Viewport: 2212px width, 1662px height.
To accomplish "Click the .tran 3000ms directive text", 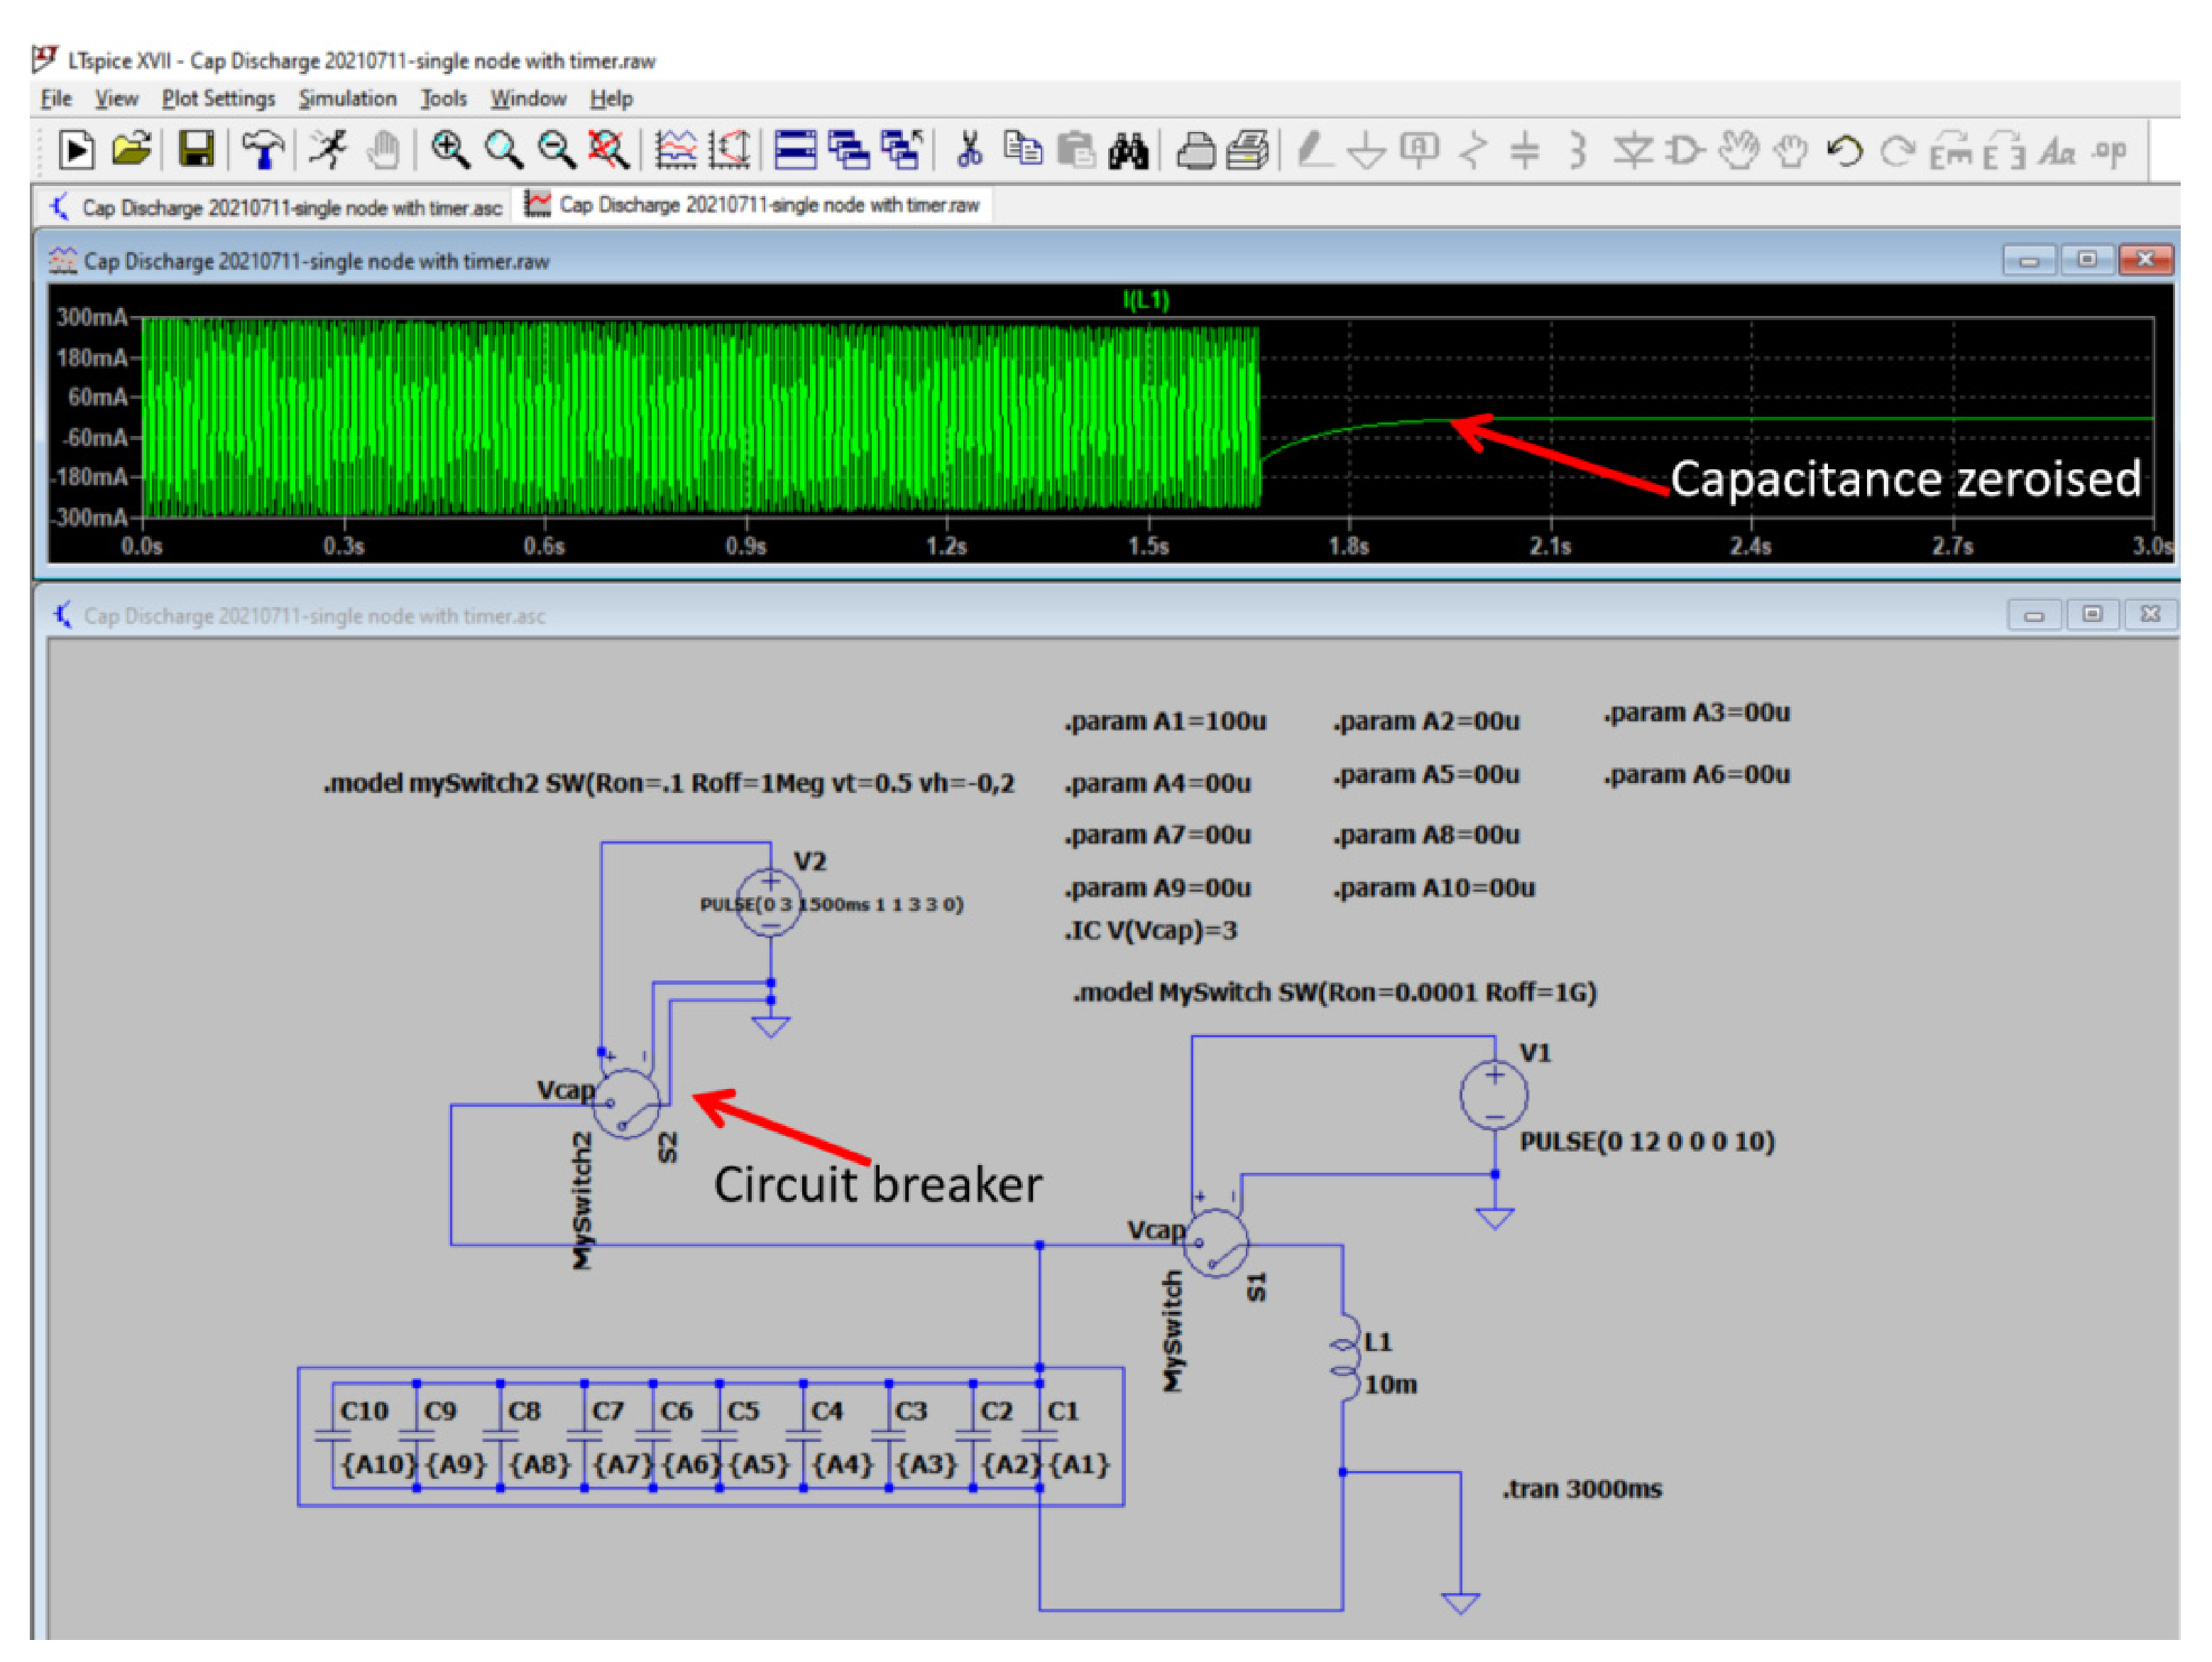I will pos(1581,1490).
